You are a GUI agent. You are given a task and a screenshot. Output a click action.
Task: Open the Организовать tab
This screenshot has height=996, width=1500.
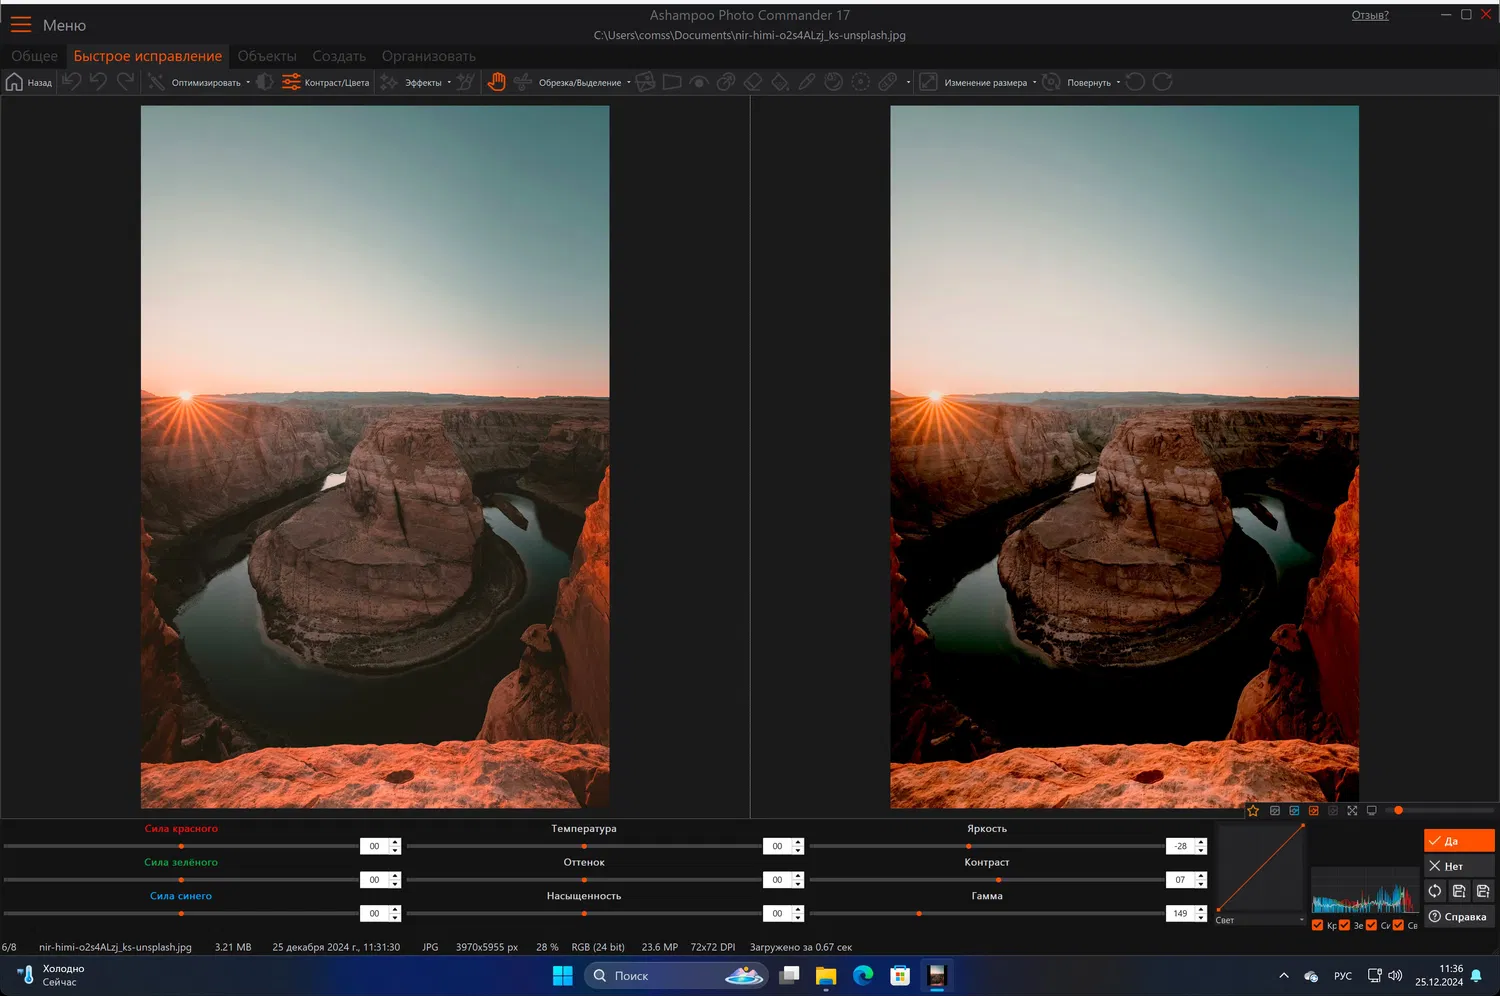click(x=428, y=56)
